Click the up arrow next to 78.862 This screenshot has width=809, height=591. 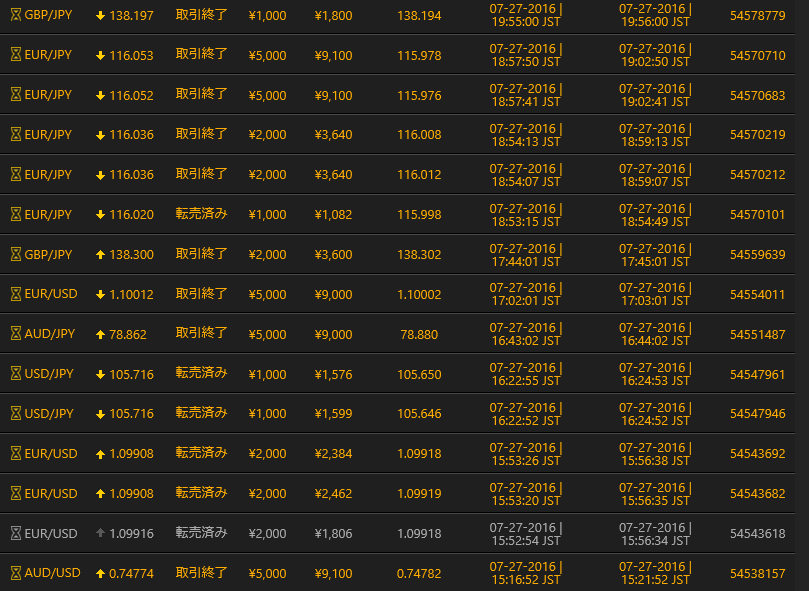(100, 334)
